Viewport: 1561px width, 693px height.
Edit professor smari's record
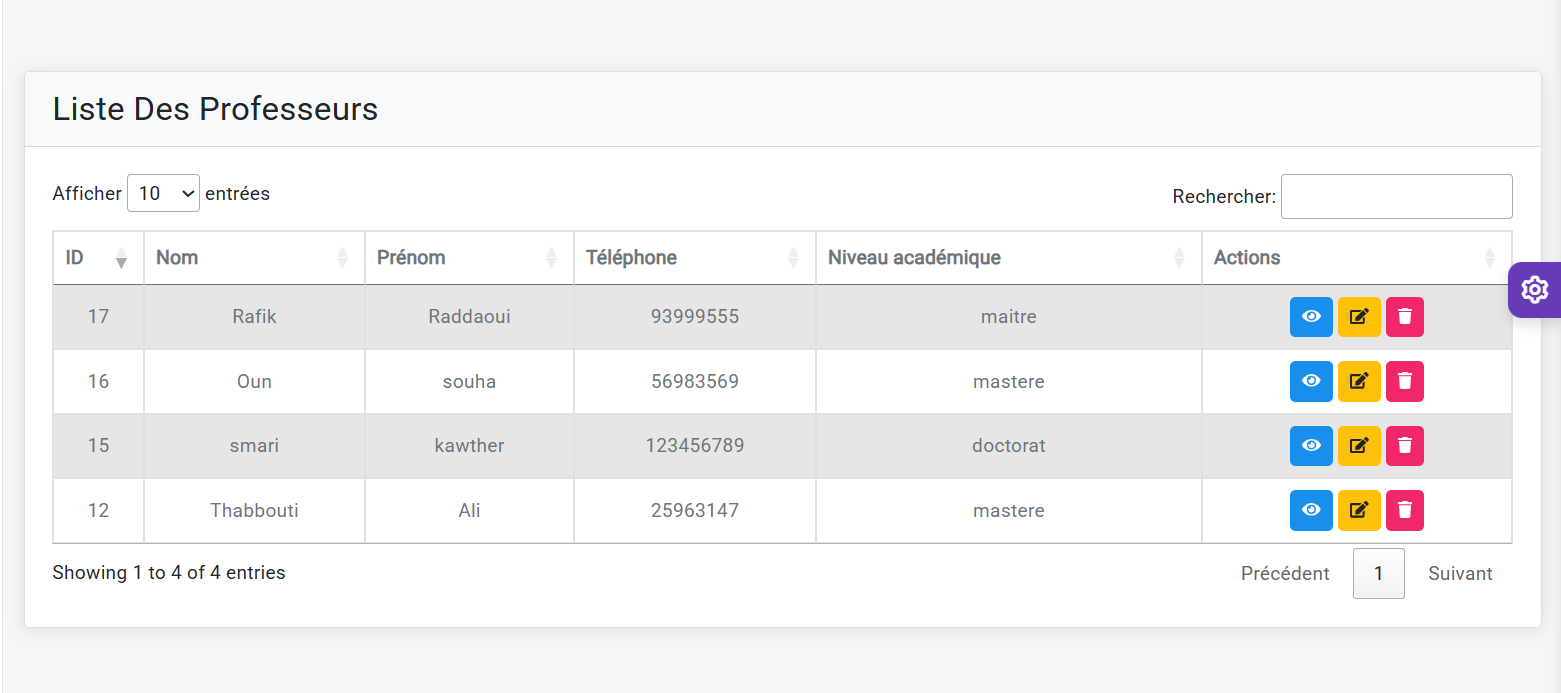[1358, 446]
